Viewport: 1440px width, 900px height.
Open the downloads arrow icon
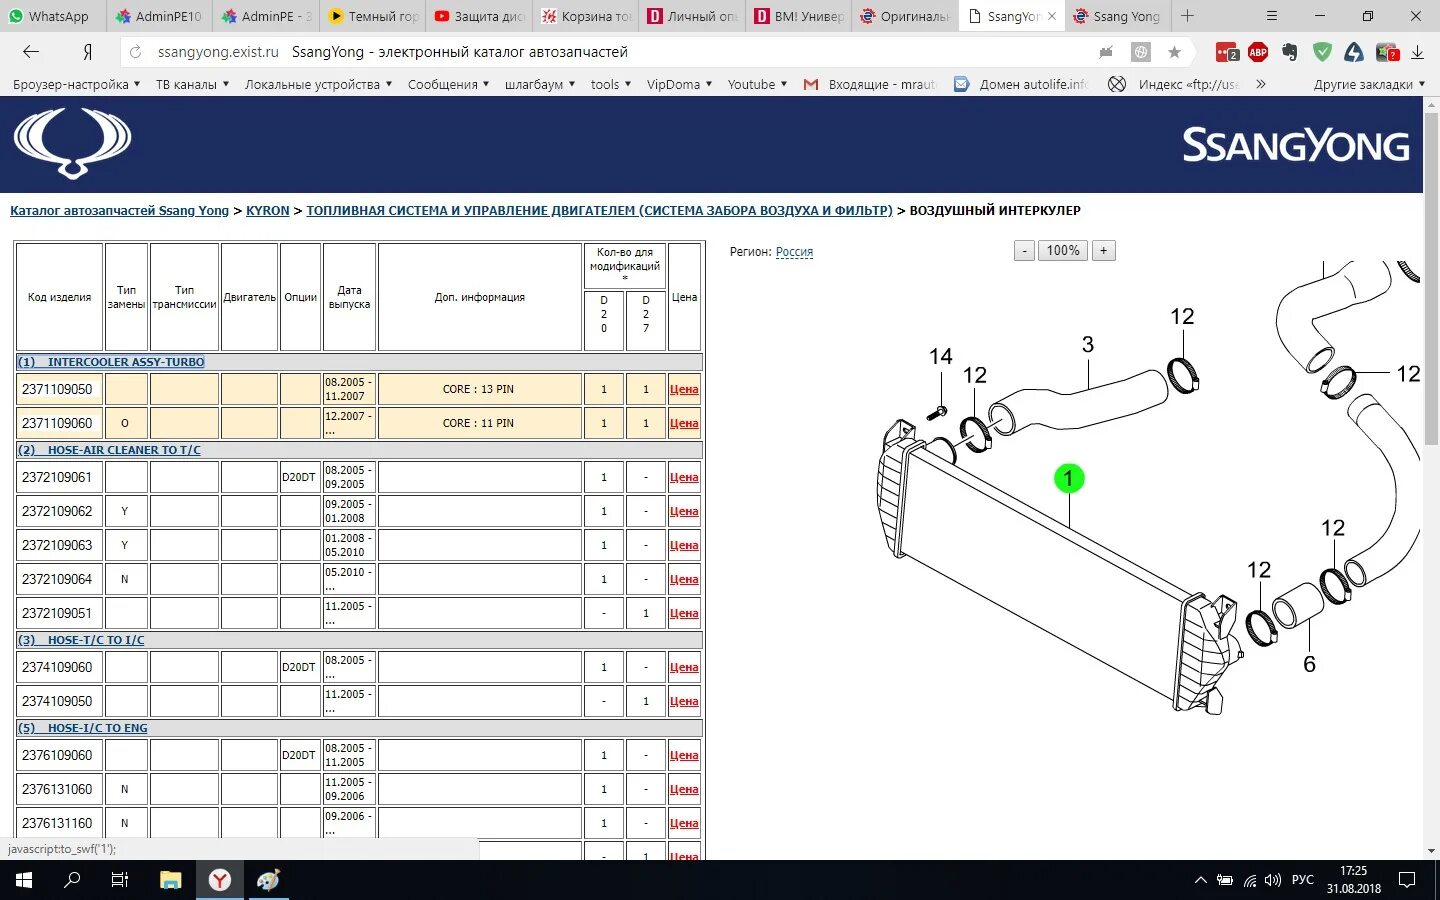(1418, 52)
